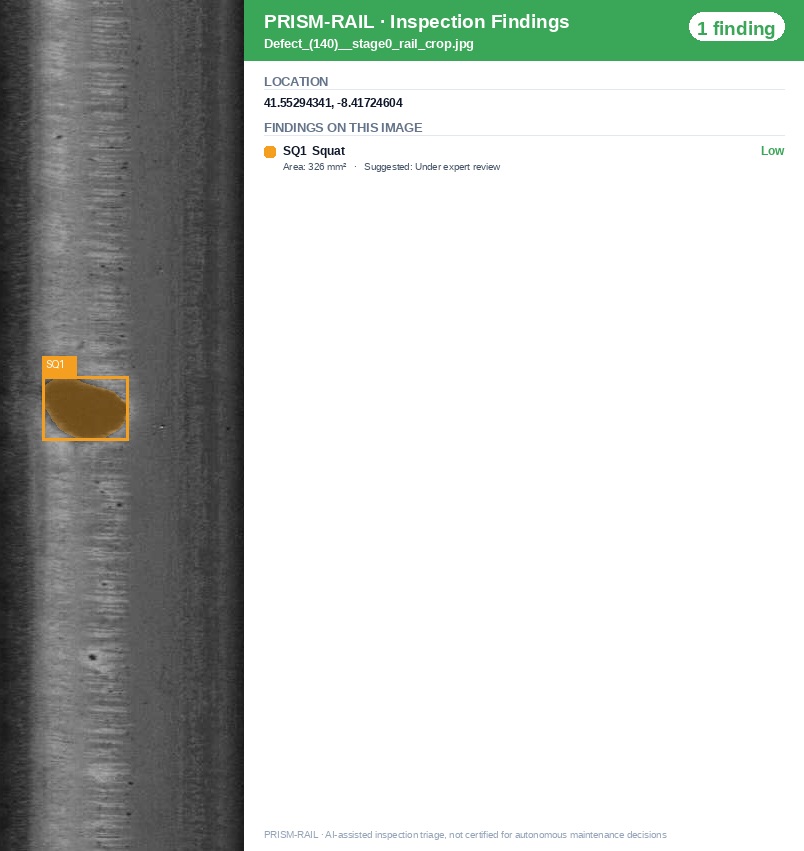
Task: Click the orange SQ1 defect region on the rail
Action: point(86,408)
